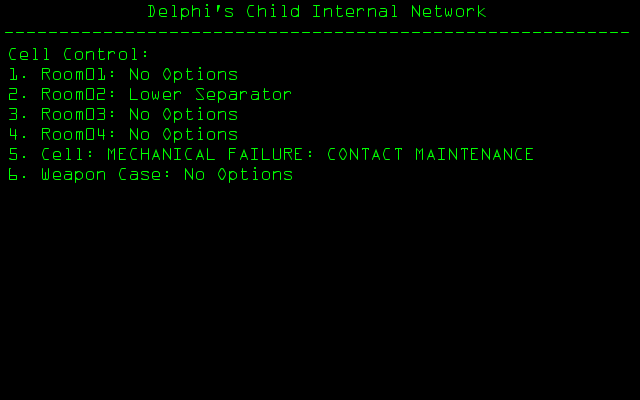Choose the Lower Separator option

click(210, 95)
